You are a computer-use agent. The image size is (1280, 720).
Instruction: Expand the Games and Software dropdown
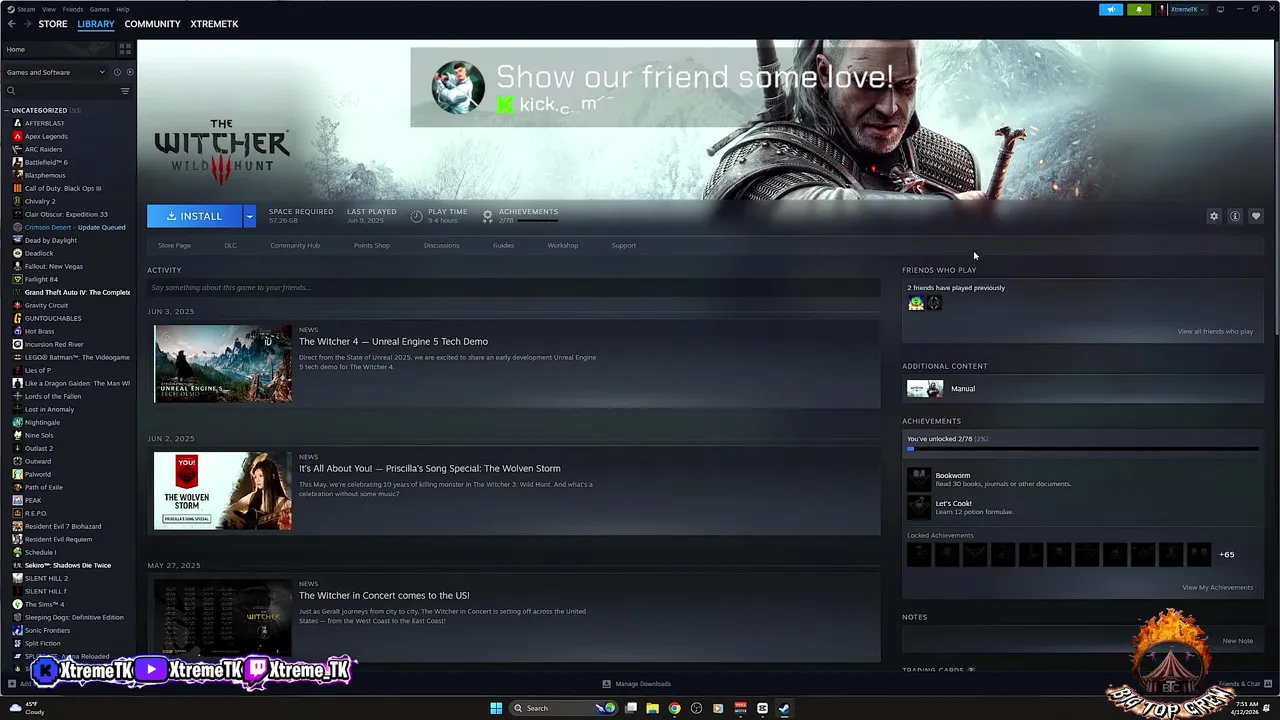(55, 72)
